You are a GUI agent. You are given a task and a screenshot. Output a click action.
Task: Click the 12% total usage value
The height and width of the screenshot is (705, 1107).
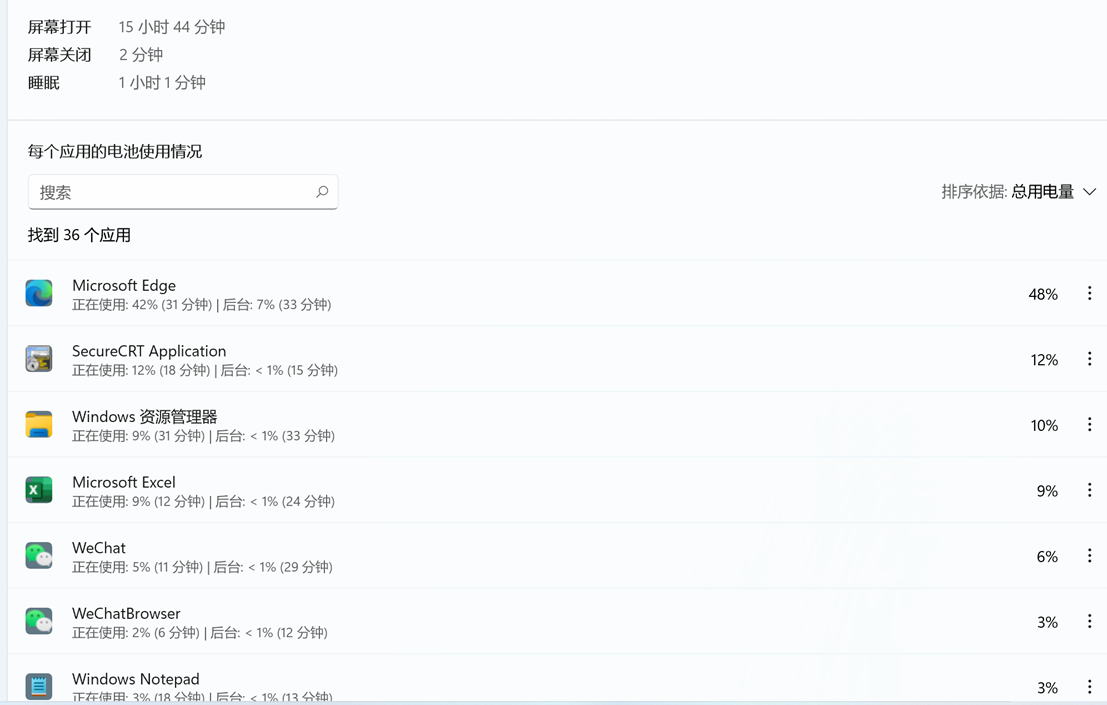tap(1044, 360)
